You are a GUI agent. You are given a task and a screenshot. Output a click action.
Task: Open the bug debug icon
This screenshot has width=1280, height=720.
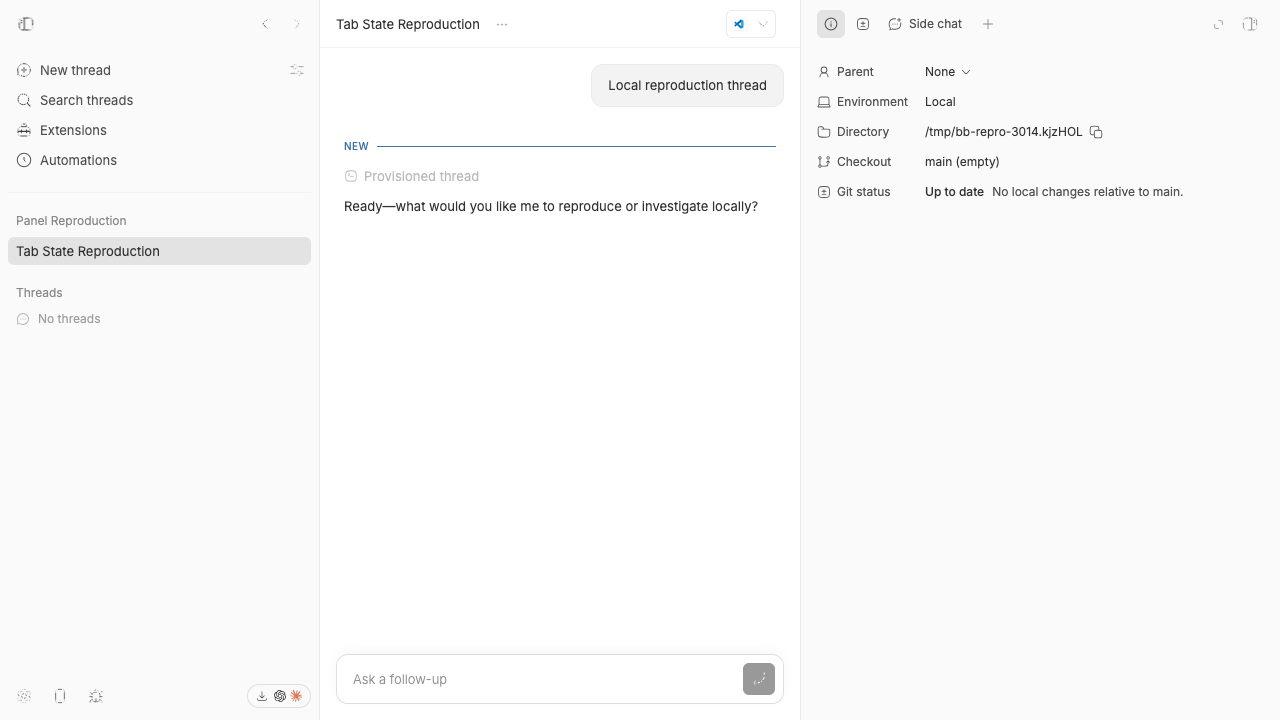coord(96,696)
